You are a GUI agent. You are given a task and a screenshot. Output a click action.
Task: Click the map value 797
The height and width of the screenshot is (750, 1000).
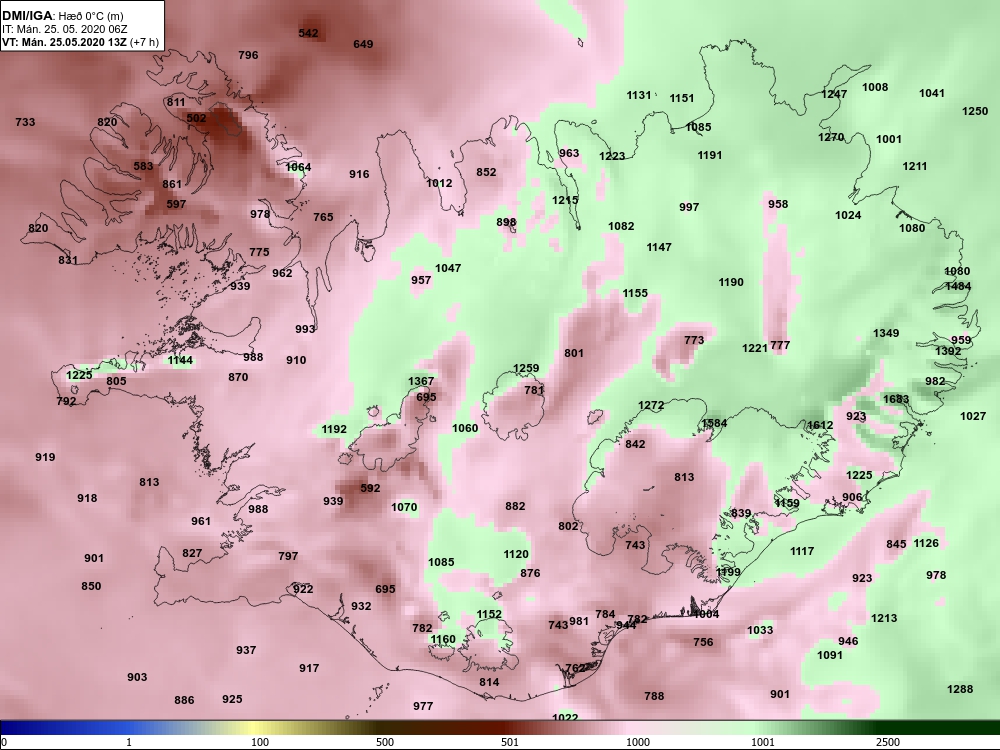tap(288, 556)
